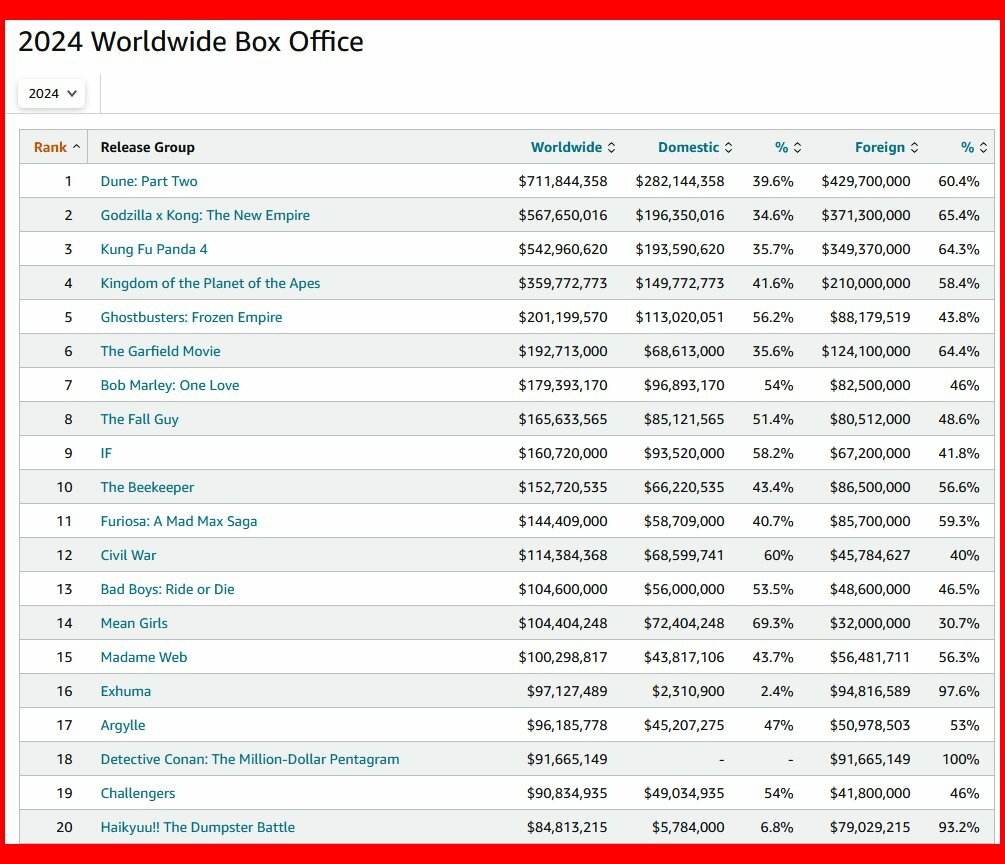Image resolution: width=1005 pixels, height=864 pixels.
Task: Sort by domestic percentage column
Action: [788, 147]
